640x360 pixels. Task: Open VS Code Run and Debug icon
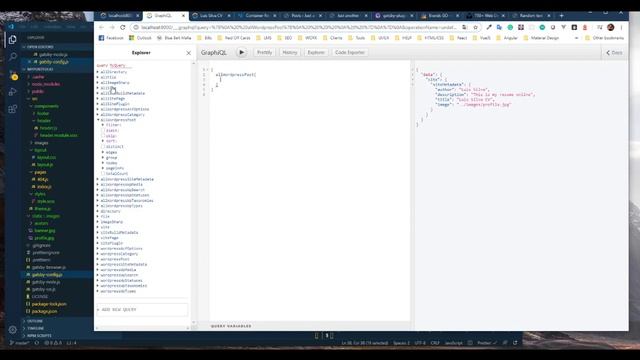(13, 92)
